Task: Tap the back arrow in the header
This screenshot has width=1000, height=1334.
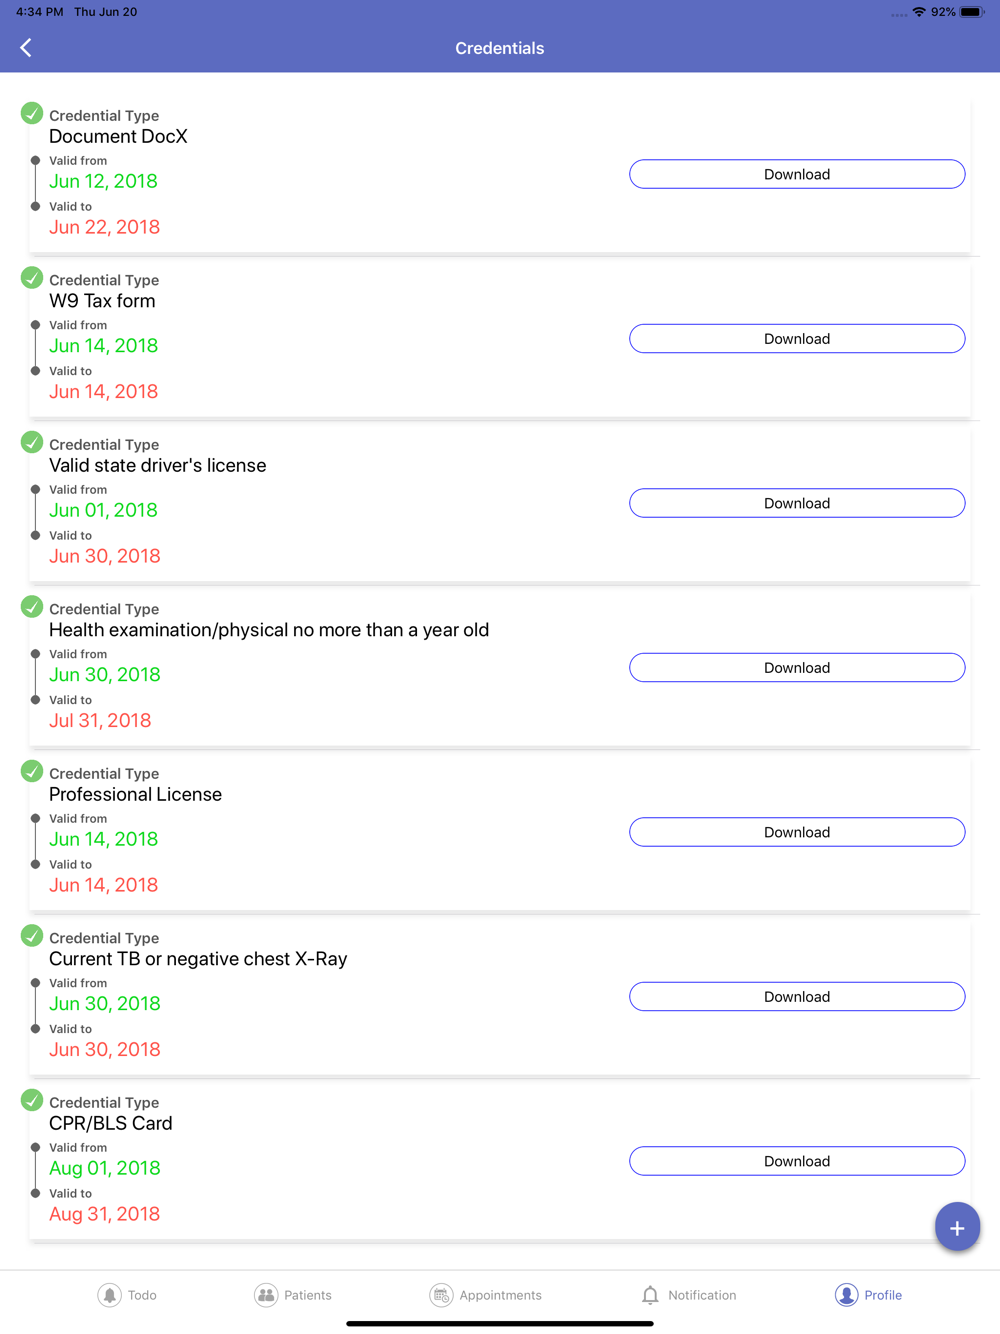Action: [26, 48]
